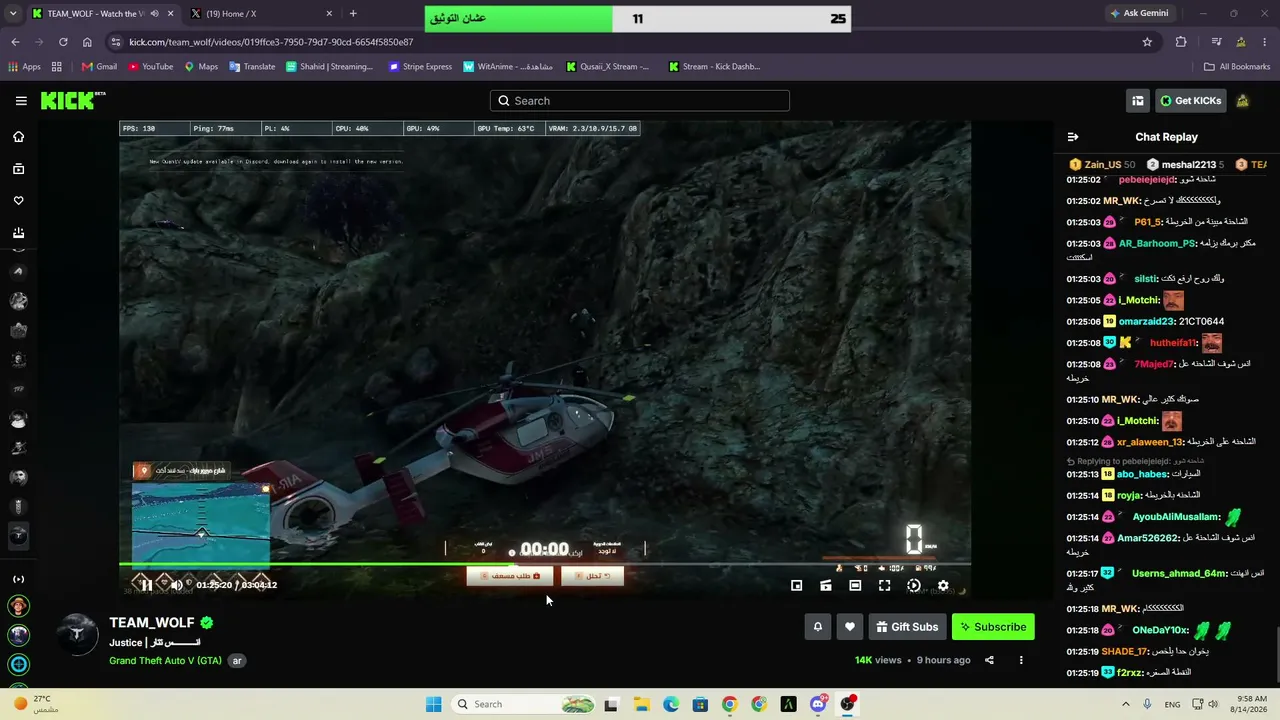Click the 'ar' language tag

[237, 660]
